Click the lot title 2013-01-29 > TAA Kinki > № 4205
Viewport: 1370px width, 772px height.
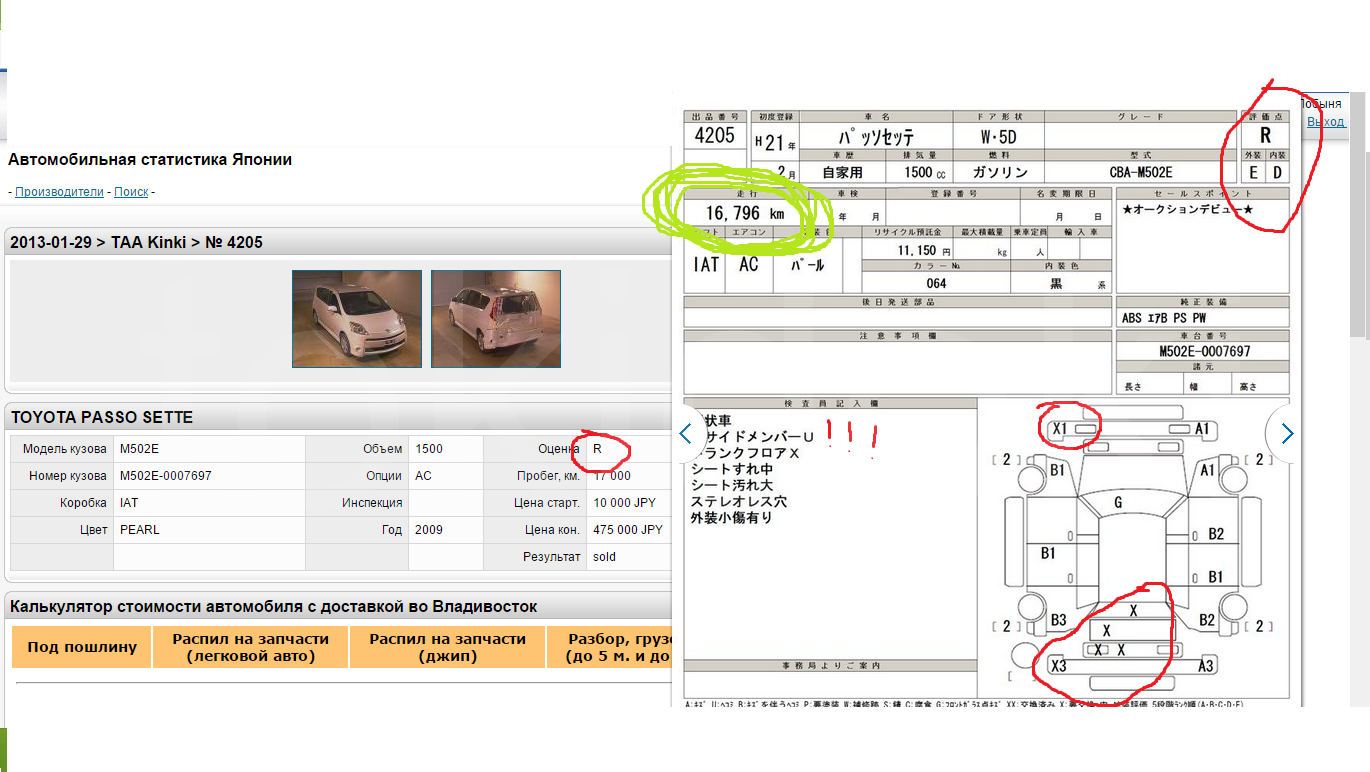click(137, 242)
